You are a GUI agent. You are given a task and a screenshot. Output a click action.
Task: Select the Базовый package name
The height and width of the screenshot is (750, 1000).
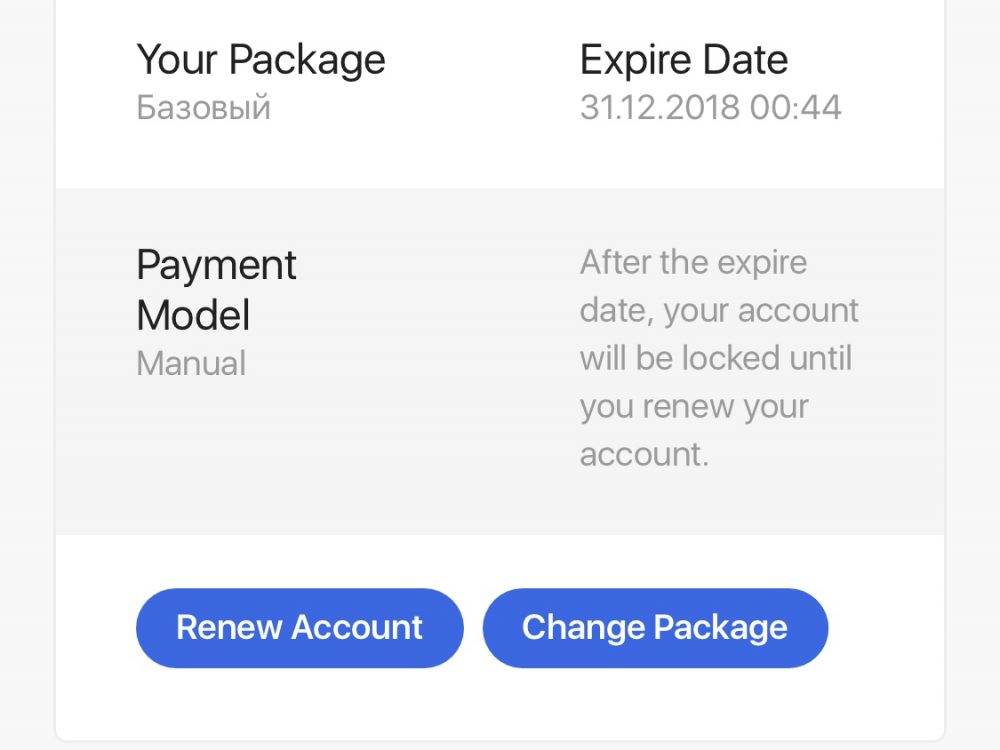point(203,107)
